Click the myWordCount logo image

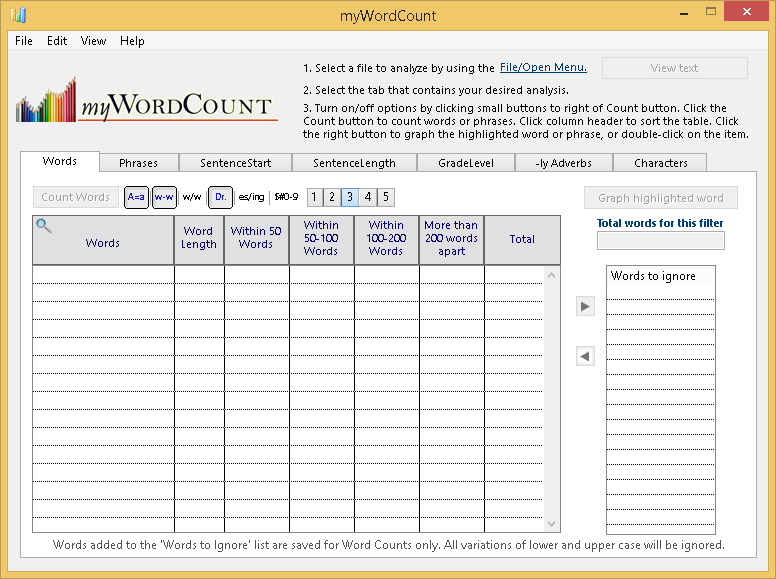[x=146, y=100]
